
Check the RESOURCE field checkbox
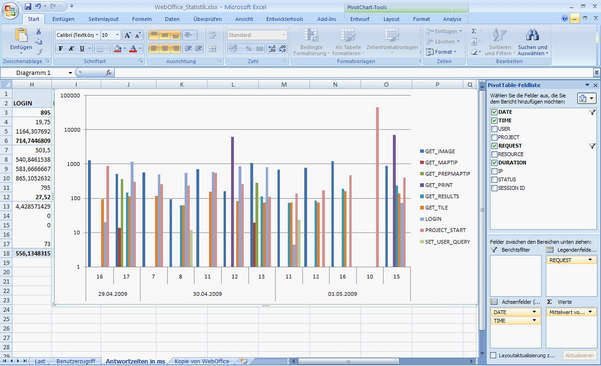tap(494, 154)
